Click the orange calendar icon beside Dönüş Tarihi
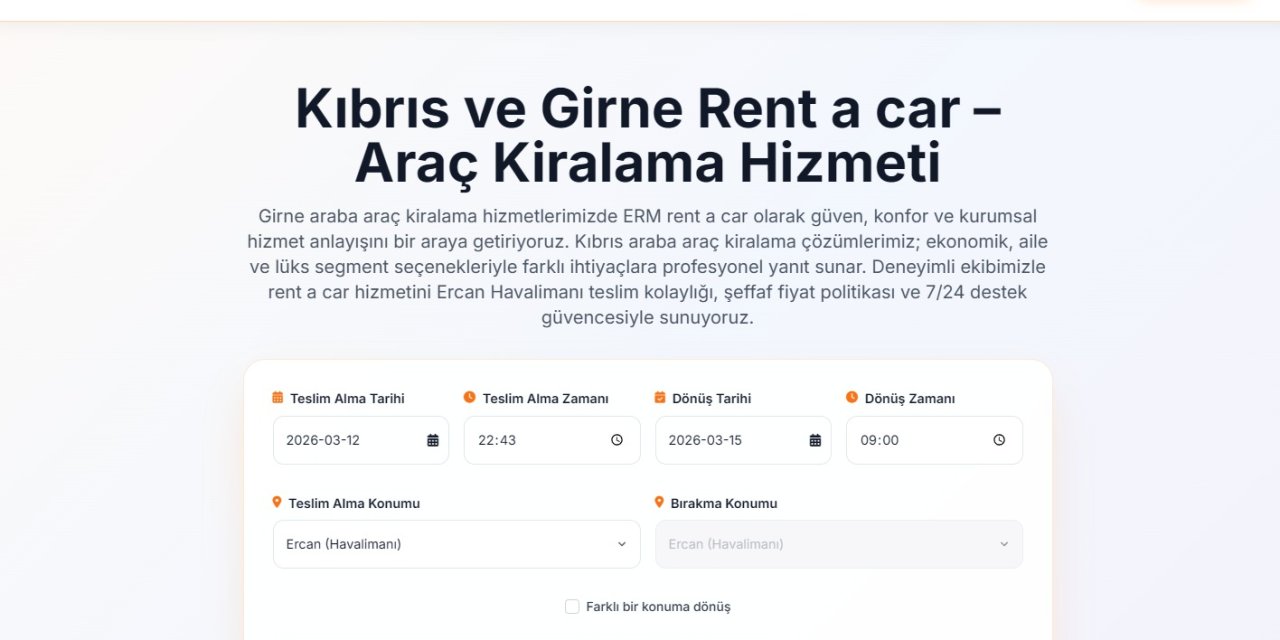 coord(660,397)
